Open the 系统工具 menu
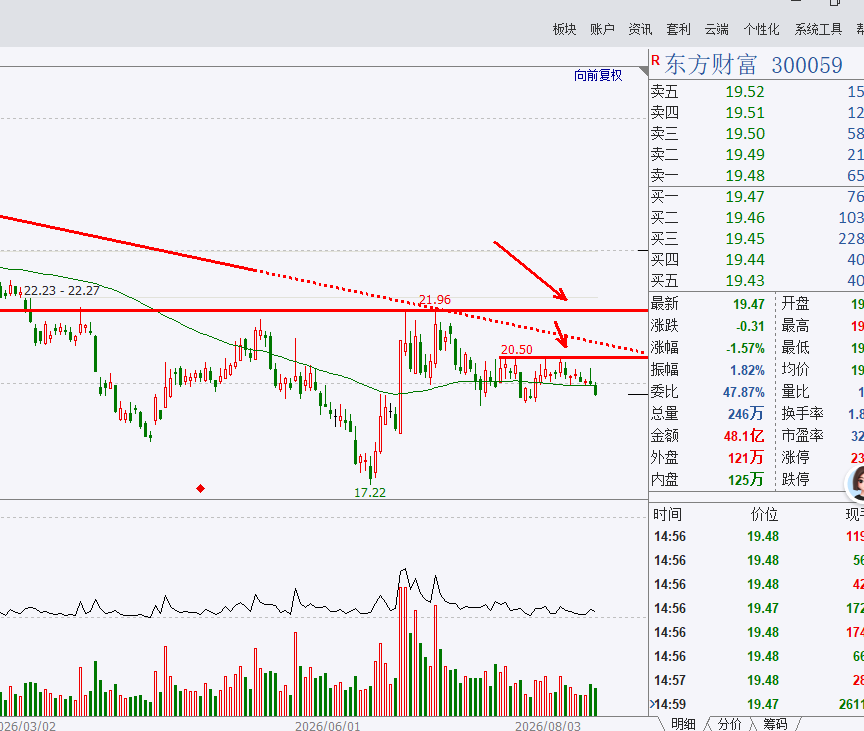 point(818,29)
